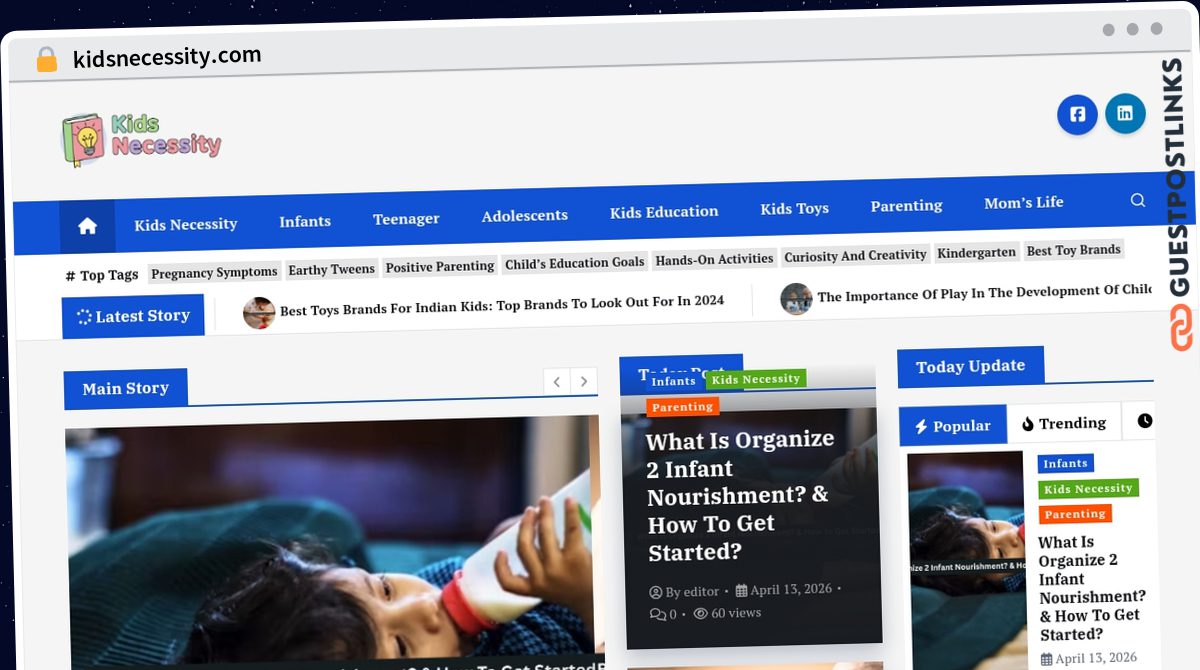The image size is (1200, 670).
Task: Click the Top Tags label
Action: pos(102,275)
